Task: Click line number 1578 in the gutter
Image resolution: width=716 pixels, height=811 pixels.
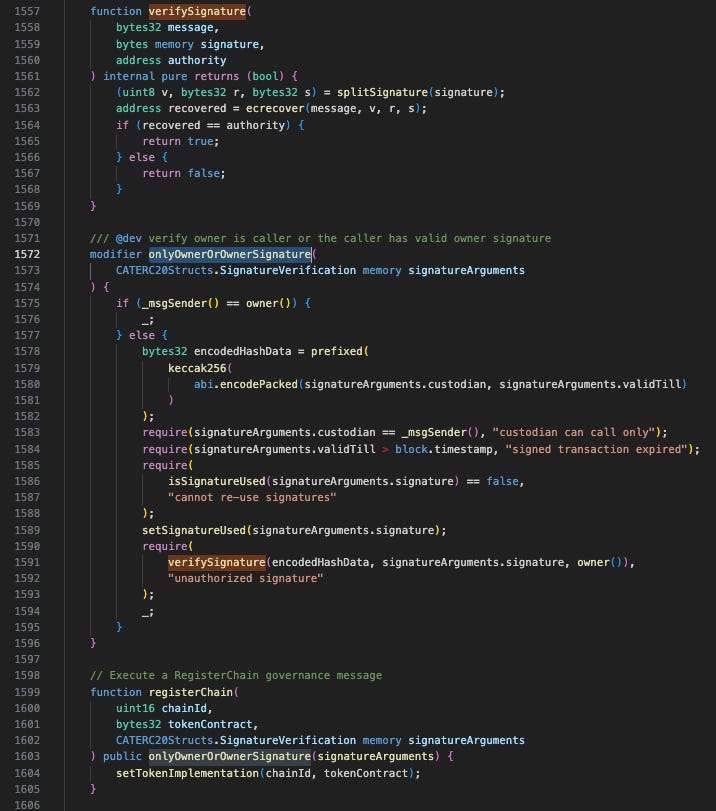Action: [27, 351]
